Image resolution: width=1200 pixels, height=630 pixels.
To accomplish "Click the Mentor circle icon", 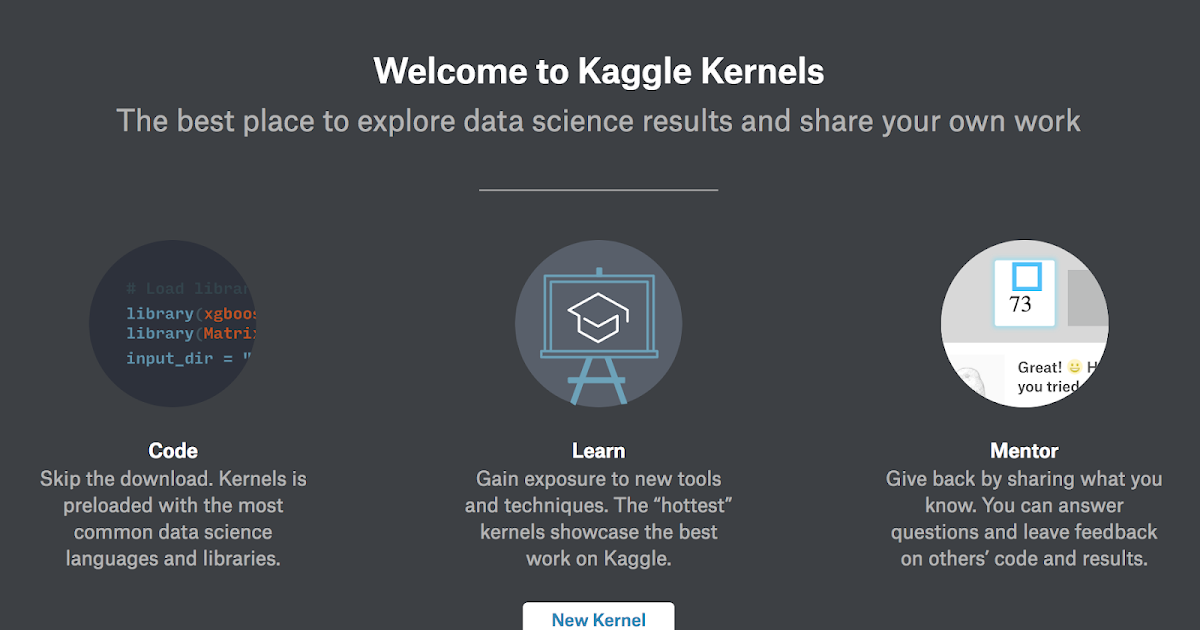I will (1024, 323).
